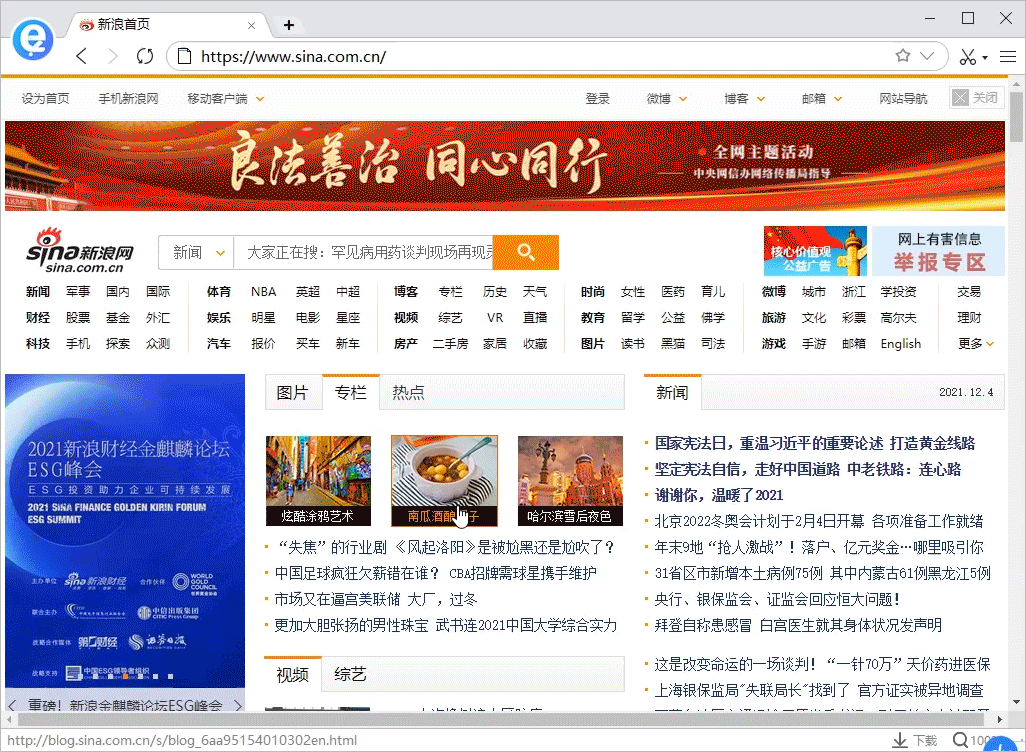Select the 视频 tab

(292, 675)
